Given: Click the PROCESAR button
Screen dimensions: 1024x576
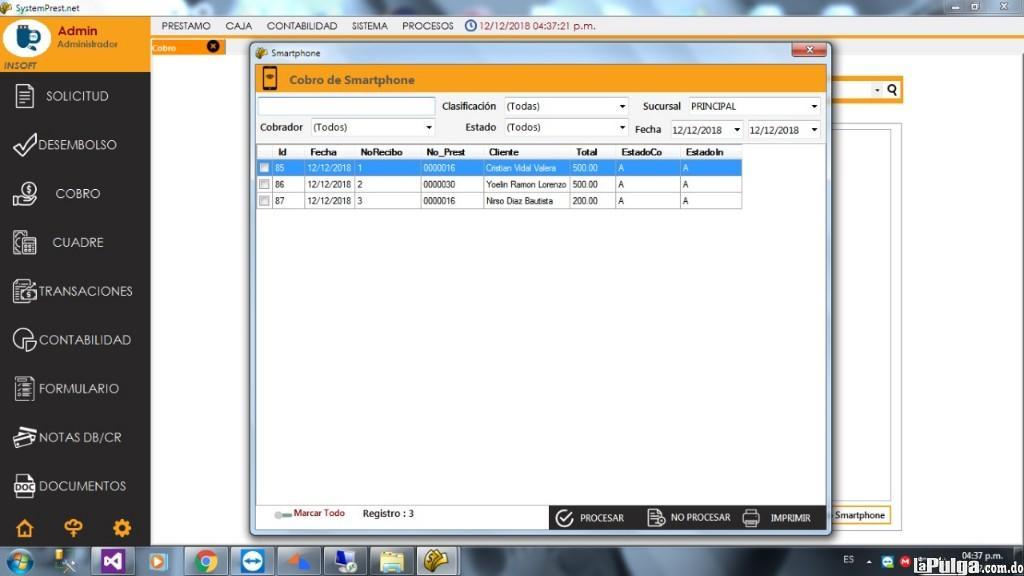Looking at the screenshot, I should point(591,517).
